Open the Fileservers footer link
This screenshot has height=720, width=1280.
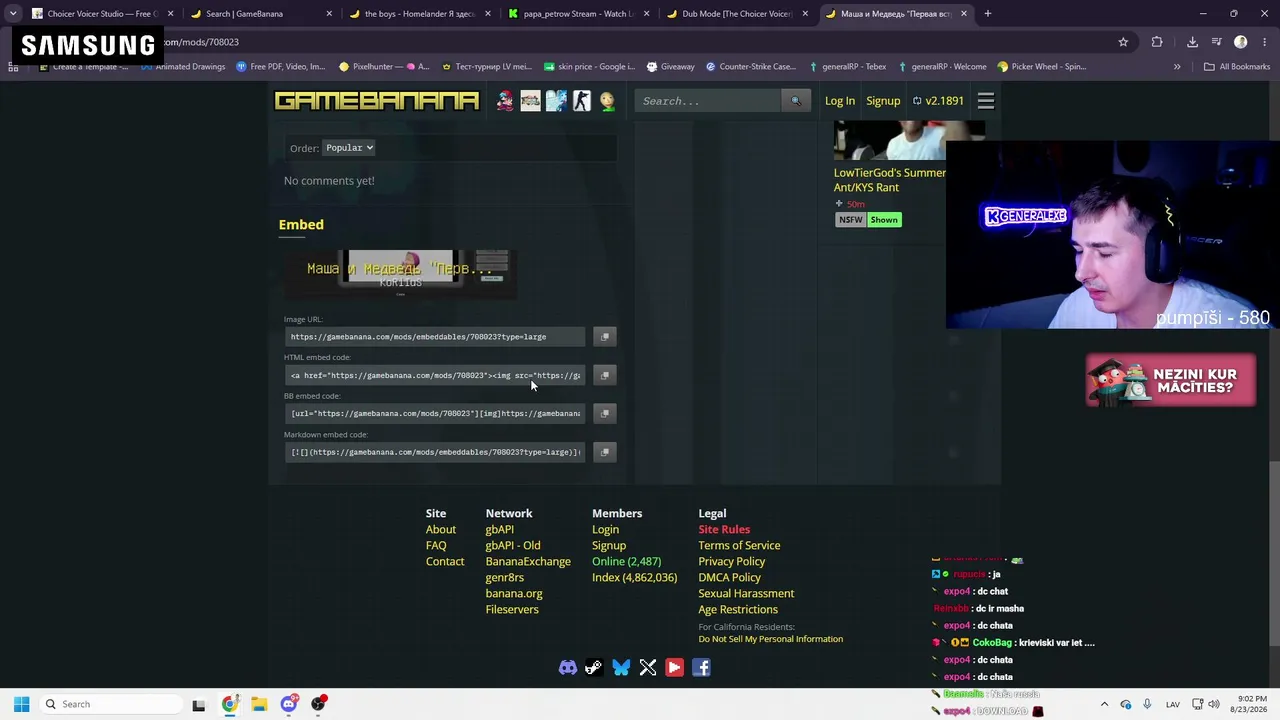point(512,610)
